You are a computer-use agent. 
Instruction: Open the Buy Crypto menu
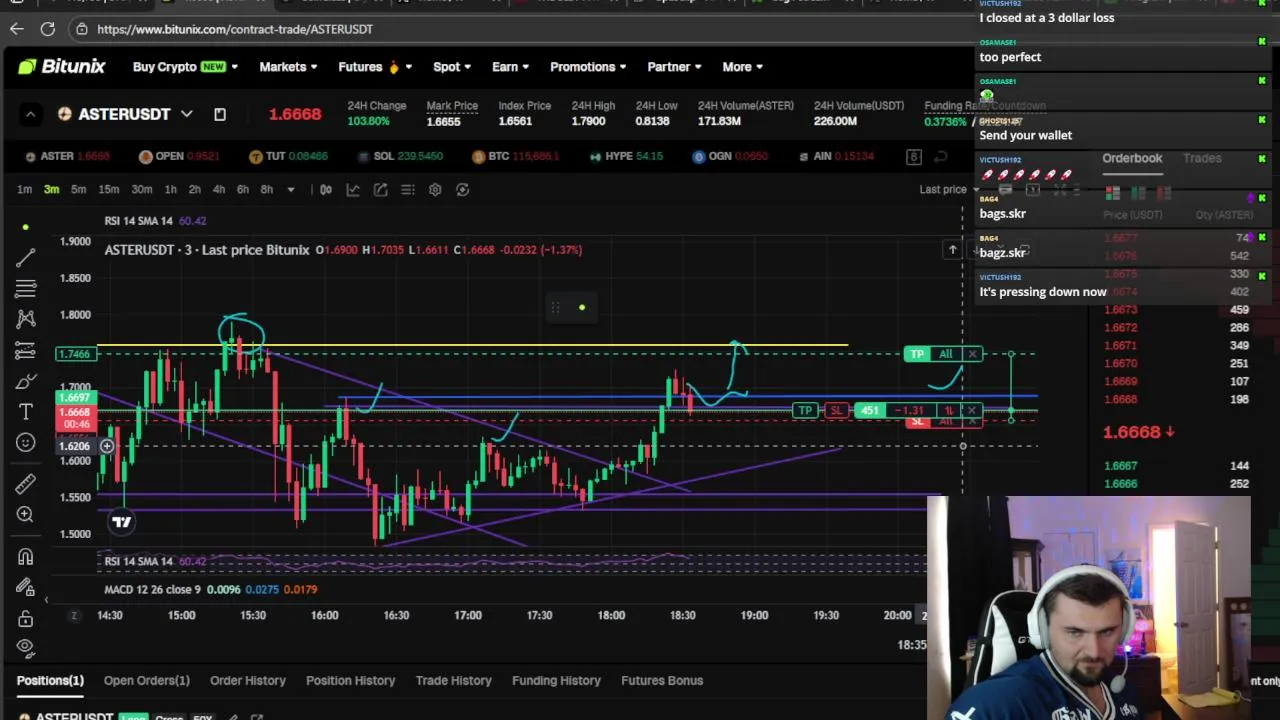(x=185, y=67)
